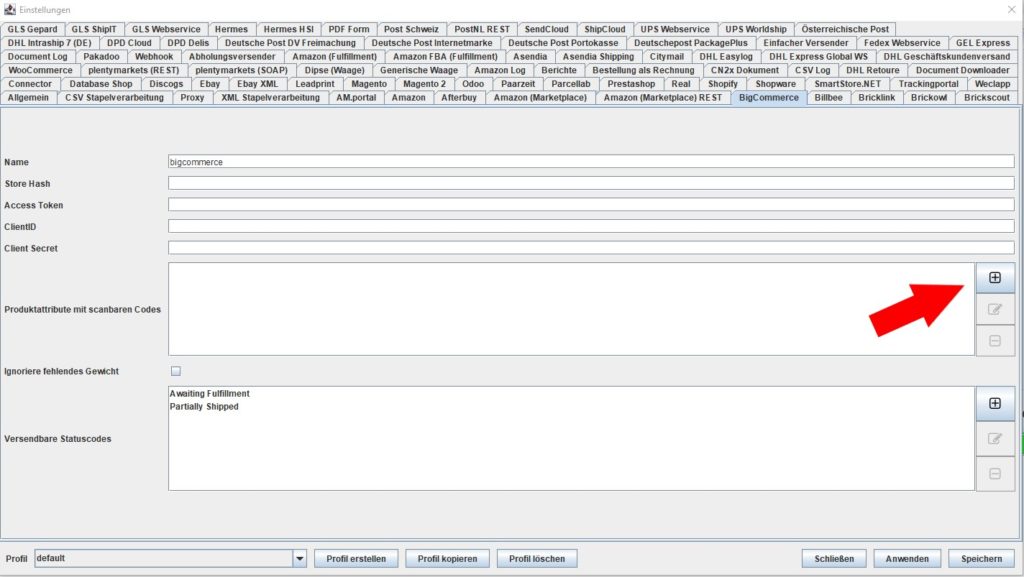Open the Document Log tab
The width and height of the screenshot is (1024, 577).
[37, 57]
